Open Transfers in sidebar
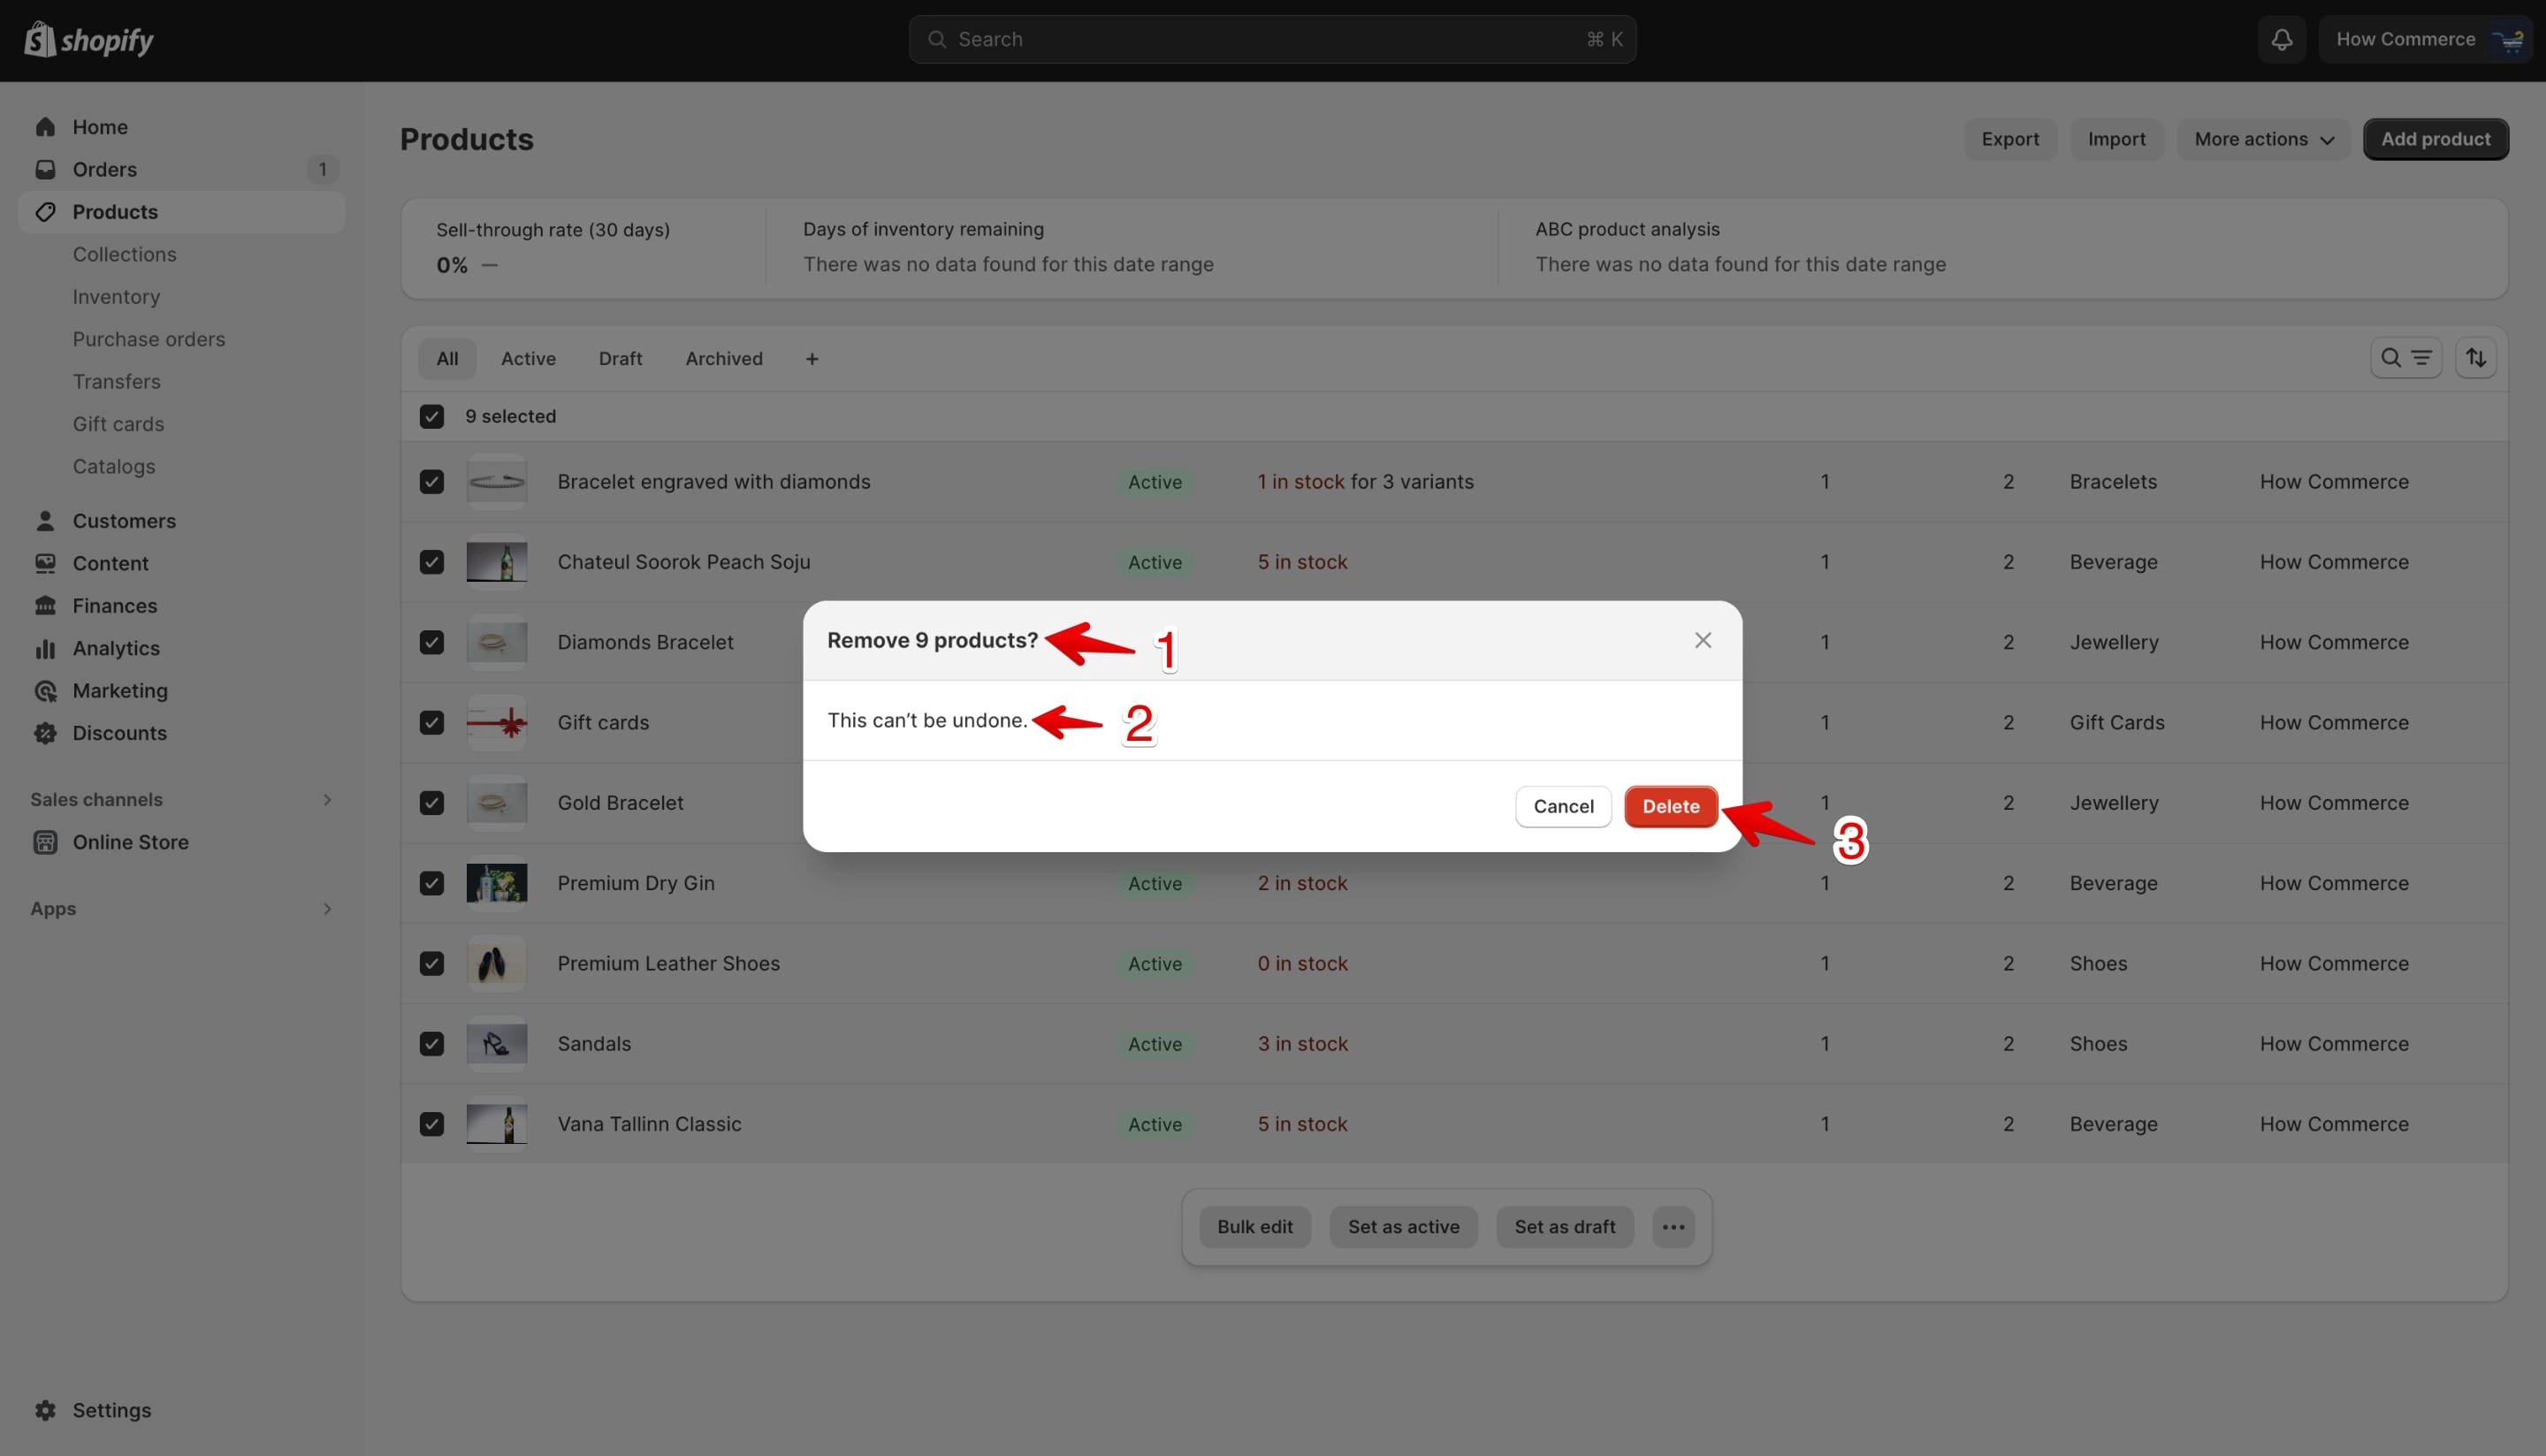Image resolution: width=2546 pixels, height=1456 pixels. point(116,382)
